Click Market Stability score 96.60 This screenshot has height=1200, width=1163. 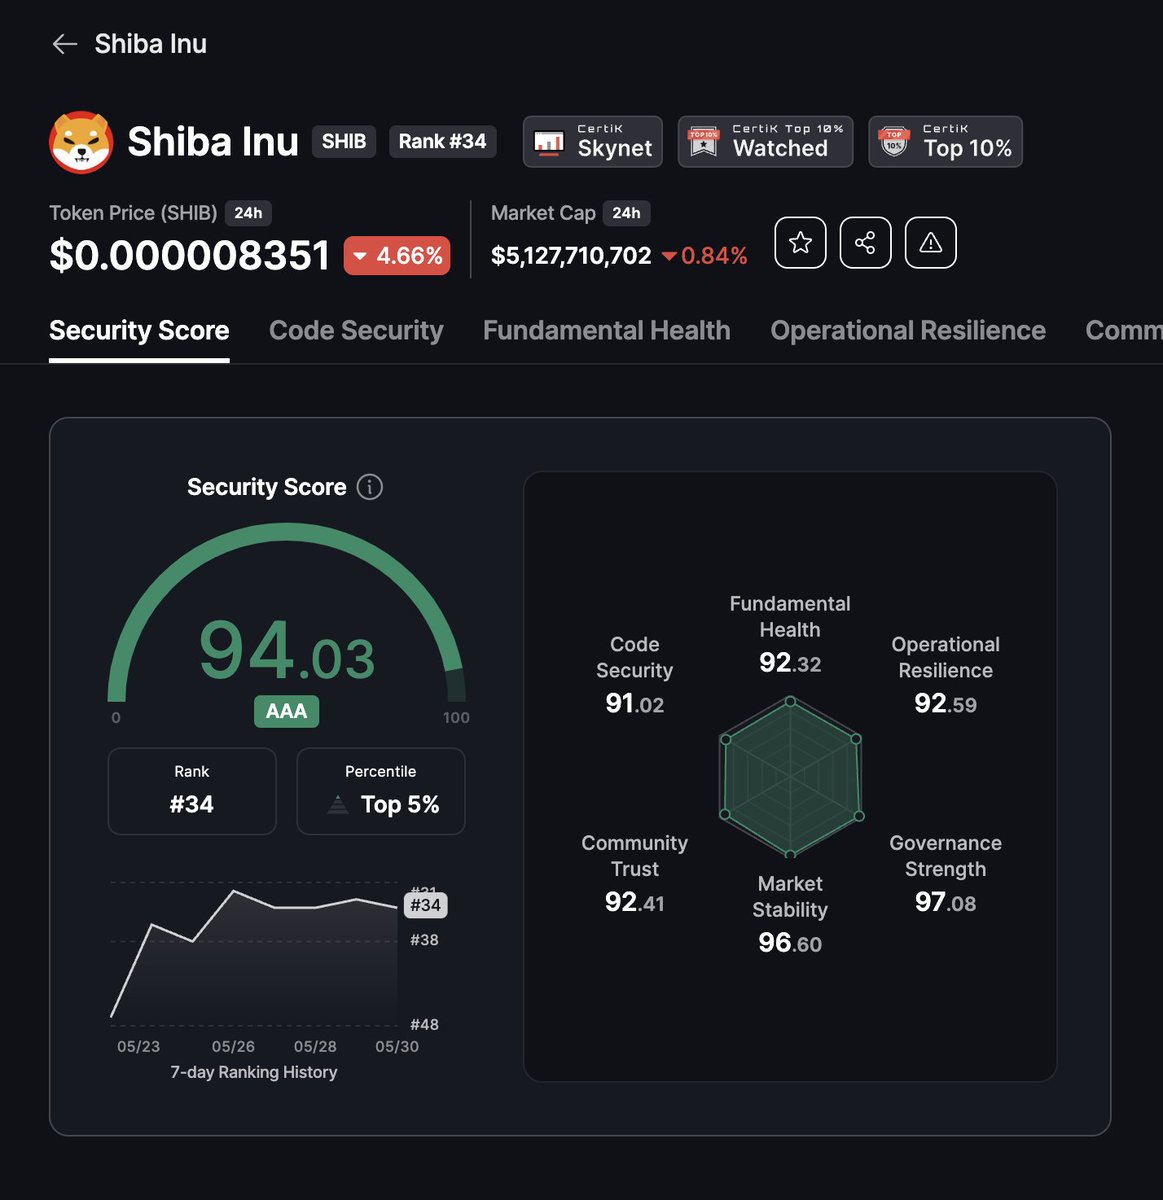tap(790, 943)
